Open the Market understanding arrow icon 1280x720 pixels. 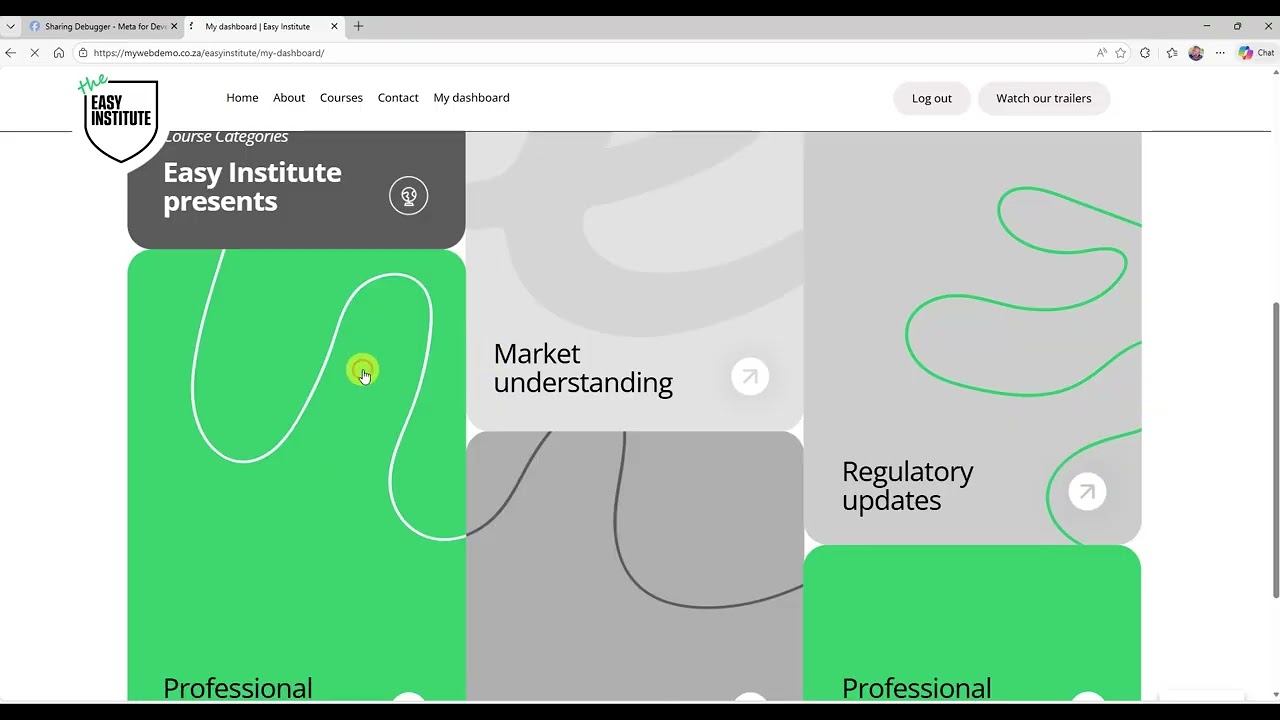coord(750,377)
